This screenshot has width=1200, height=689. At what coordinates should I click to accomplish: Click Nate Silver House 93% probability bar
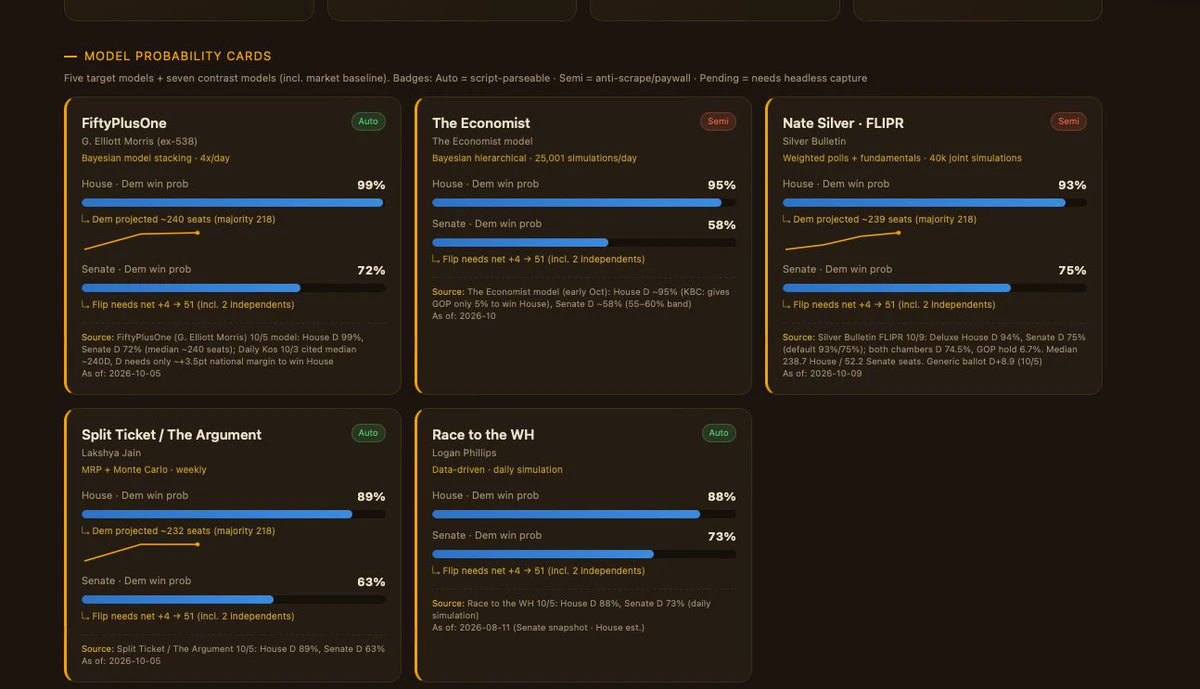(934, 203)
